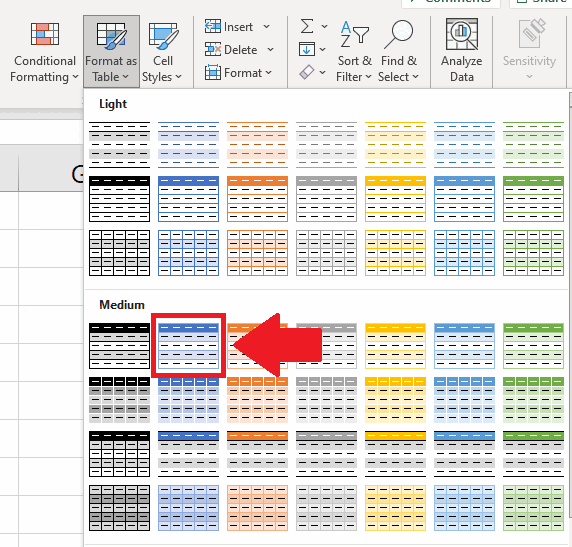This screenshot has height=547, width=572.
Task: Apply green-header Medium style with pale green bands
Action: pos(533,346)
